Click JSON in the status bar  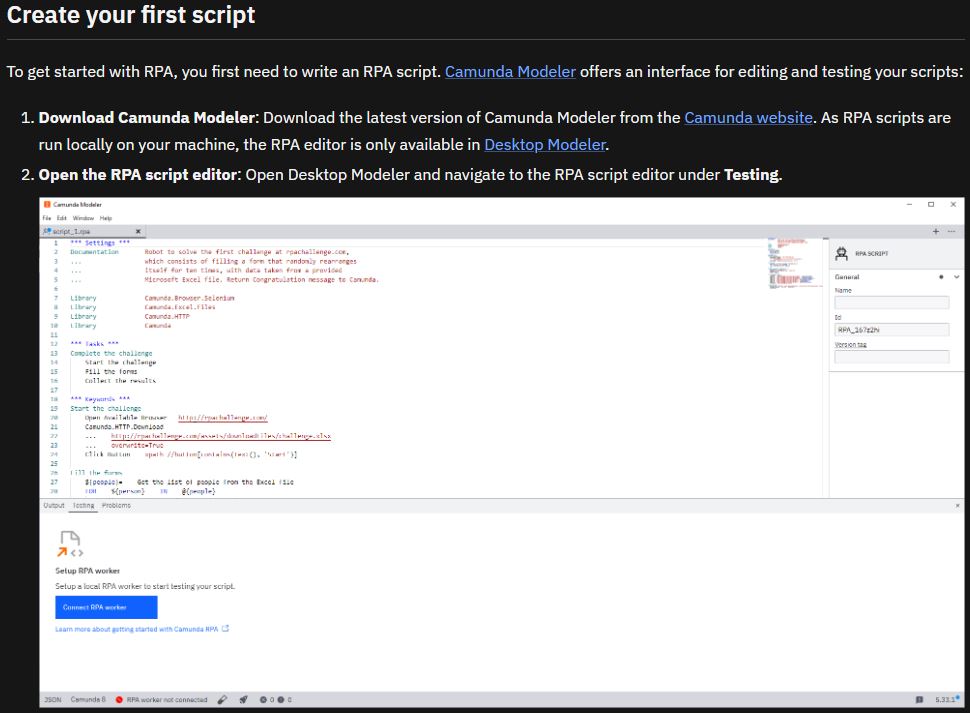53,699
